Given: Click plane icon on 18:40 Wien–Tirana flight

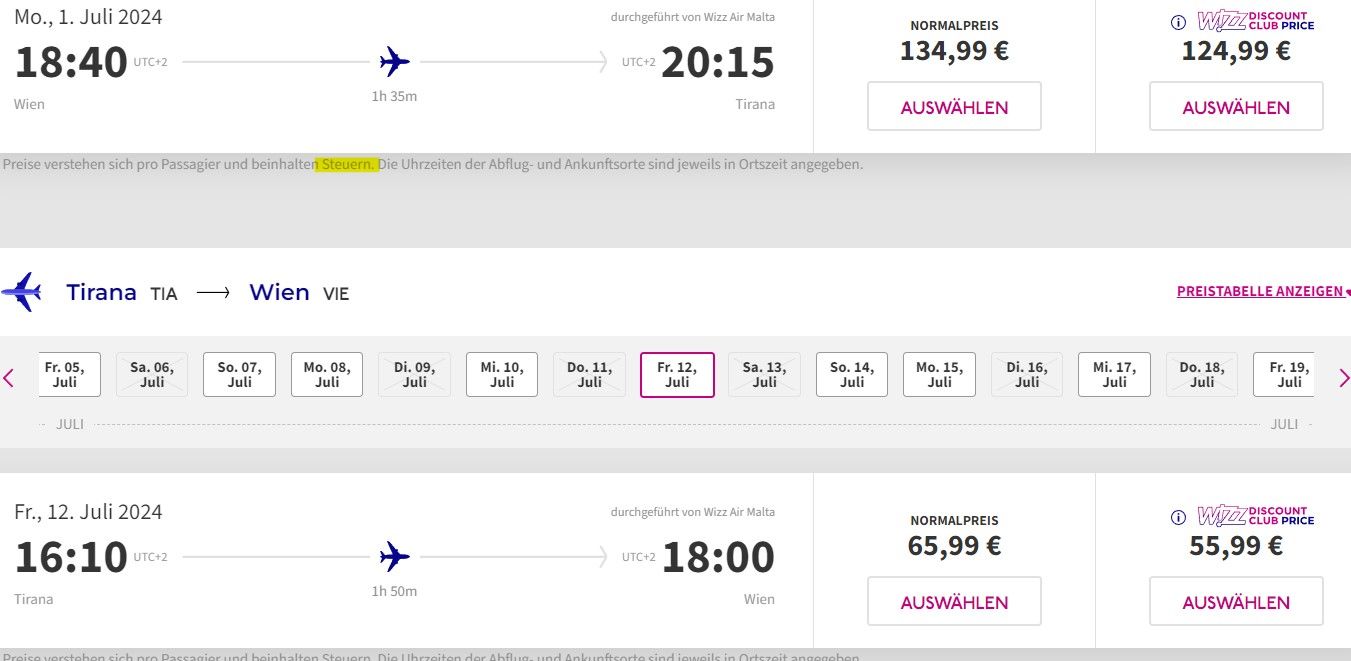Looking at the screenshot, I should [395, 62].
